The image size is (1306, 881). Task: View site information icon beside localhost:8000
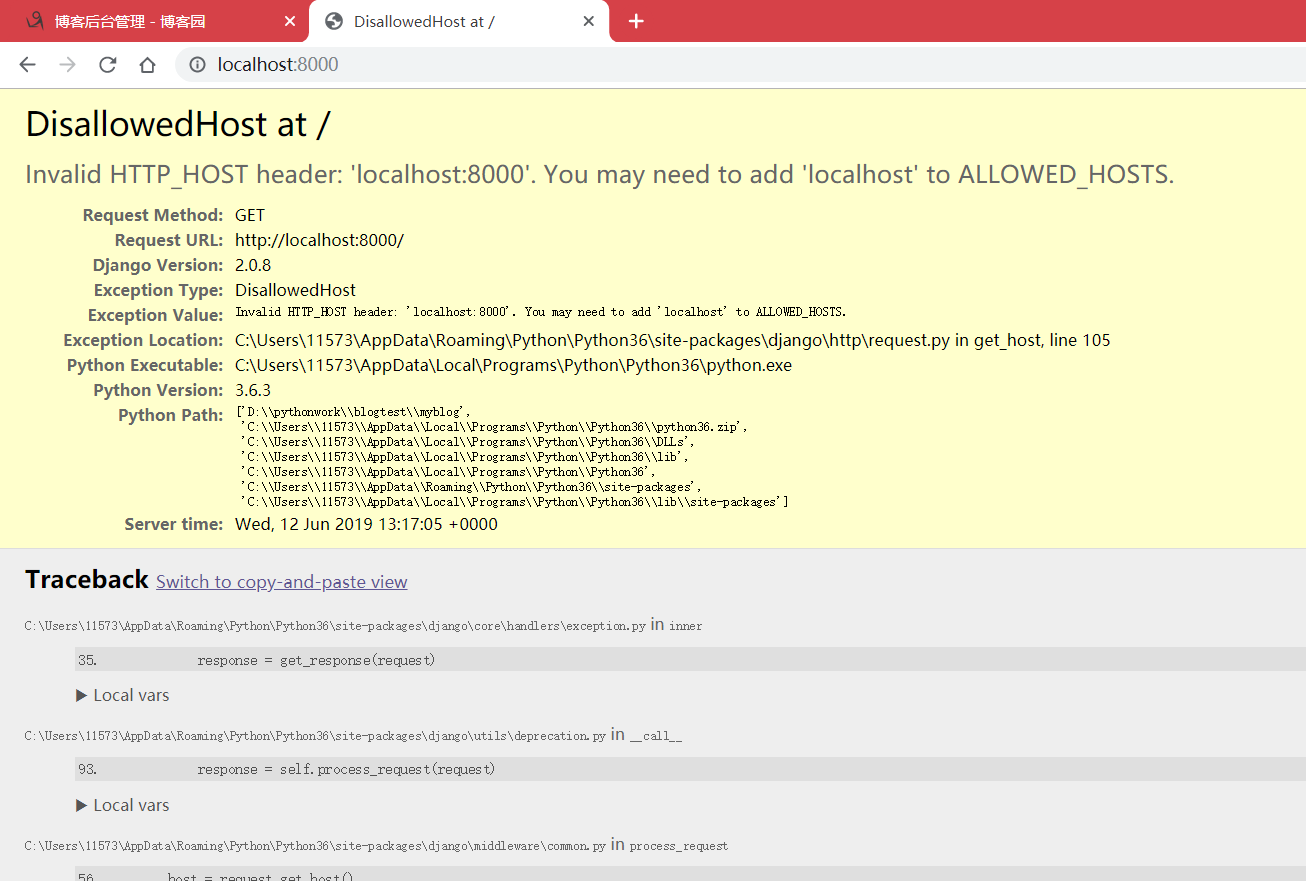click(x=198, y=65)
